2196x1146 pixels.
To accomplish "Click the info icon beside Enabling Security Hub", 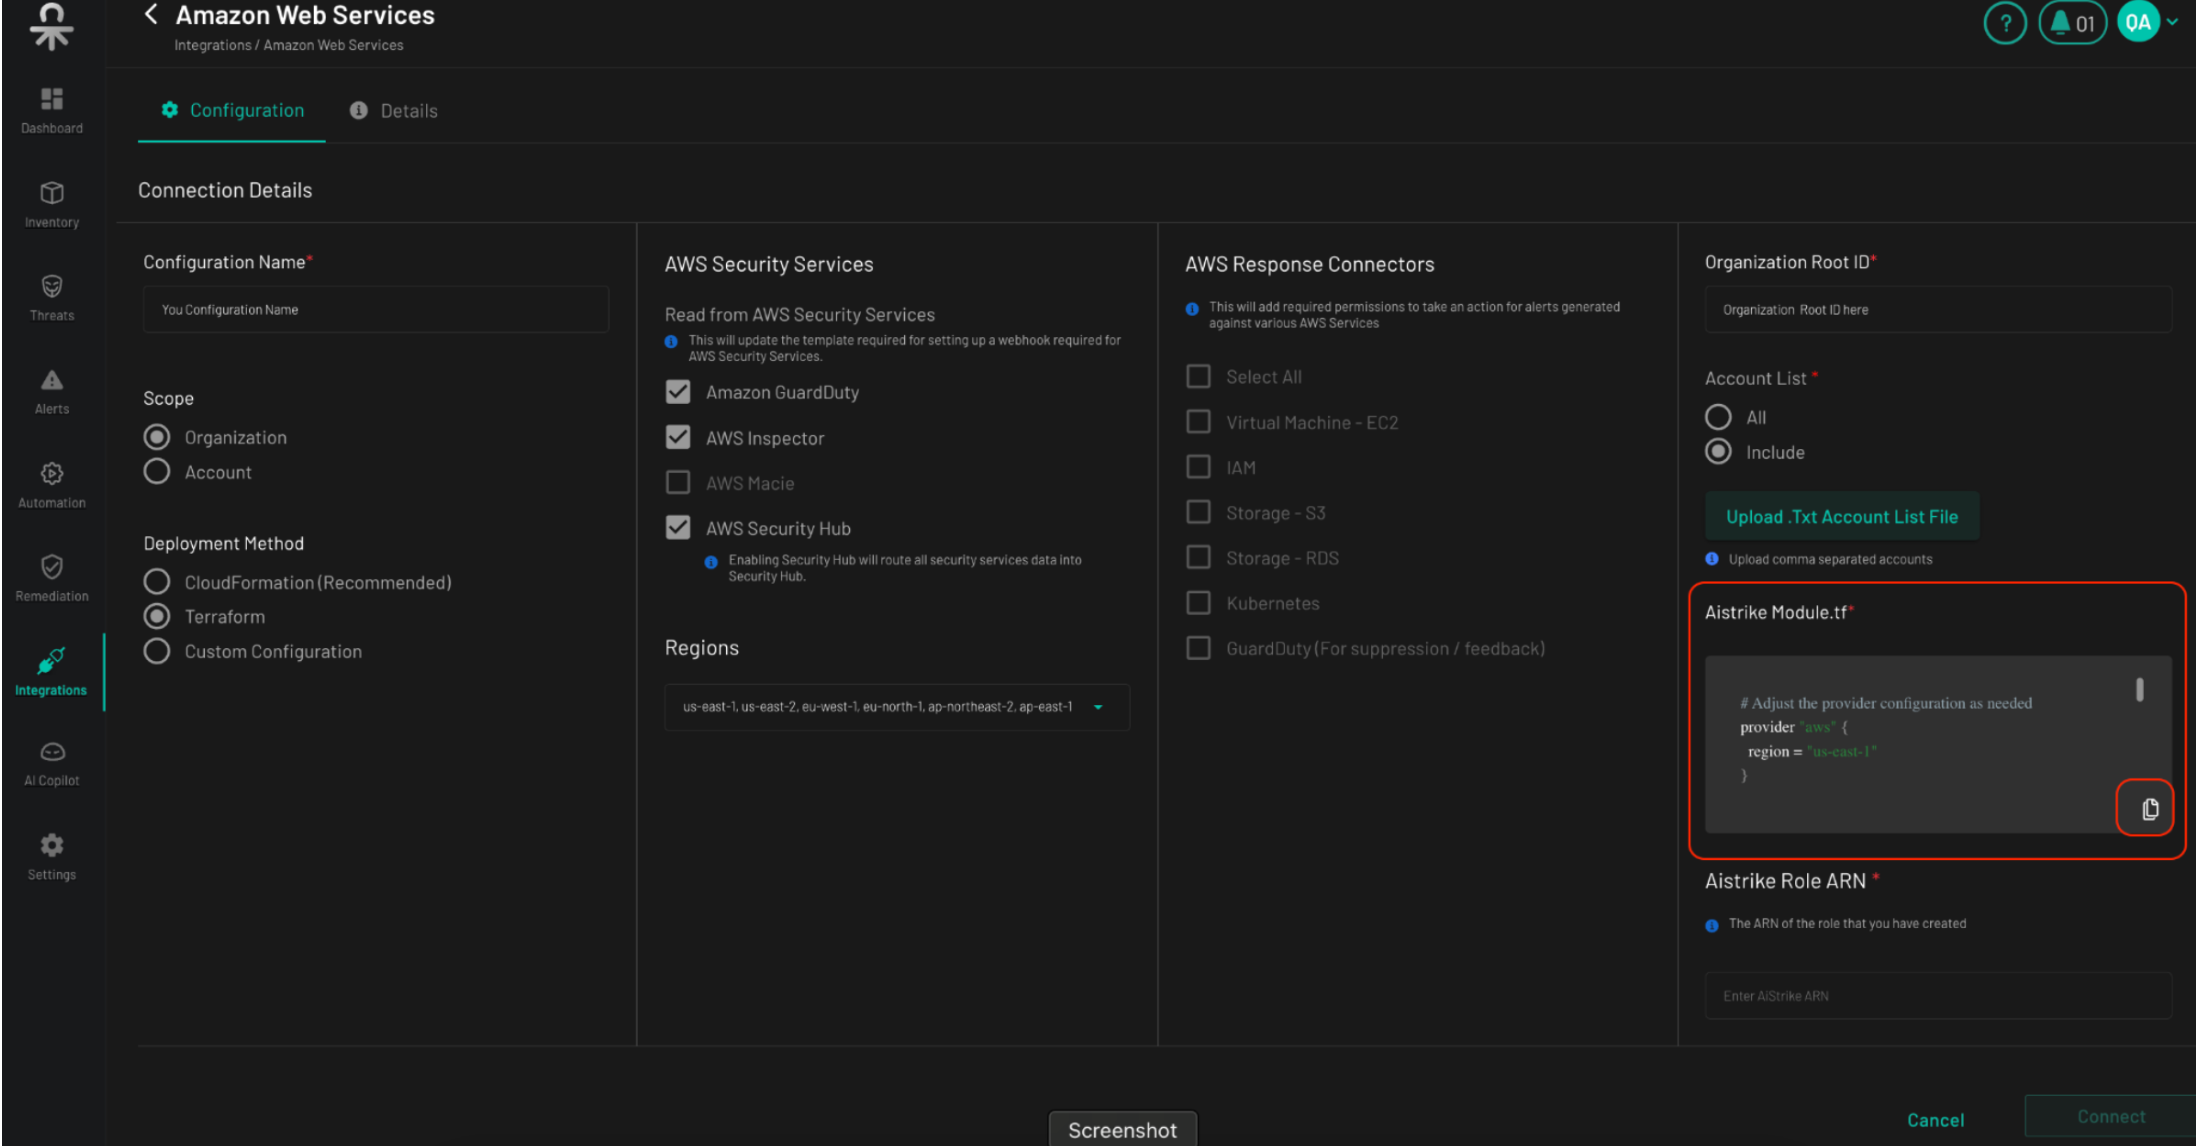I will tap(711, 562).
